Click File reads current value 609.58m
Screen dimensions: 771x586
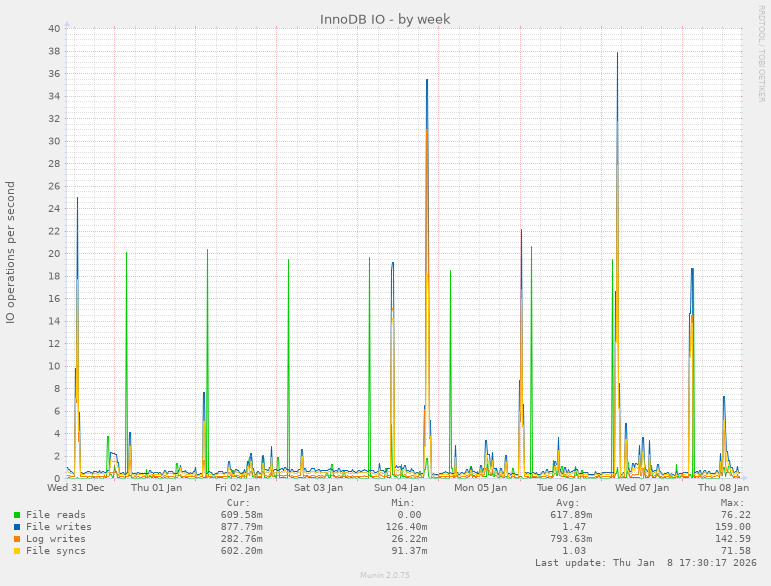tap(241, 515)
